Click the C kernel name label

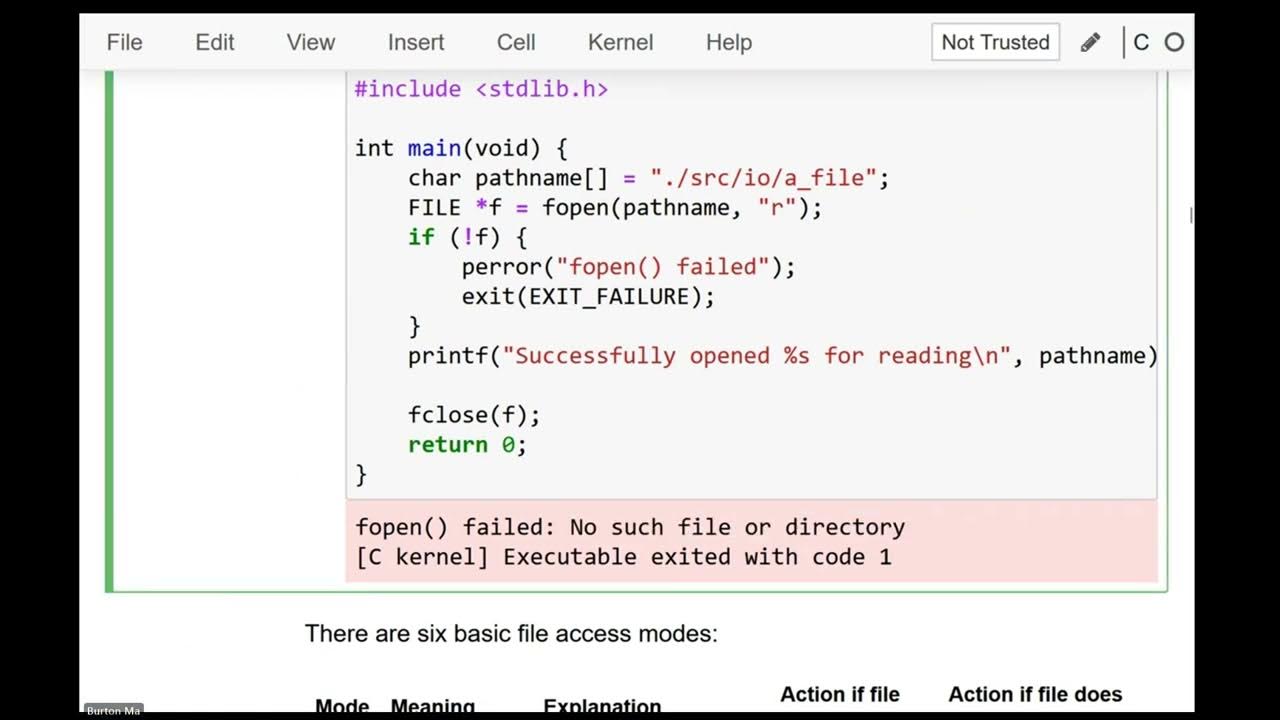click(1142, 43)
